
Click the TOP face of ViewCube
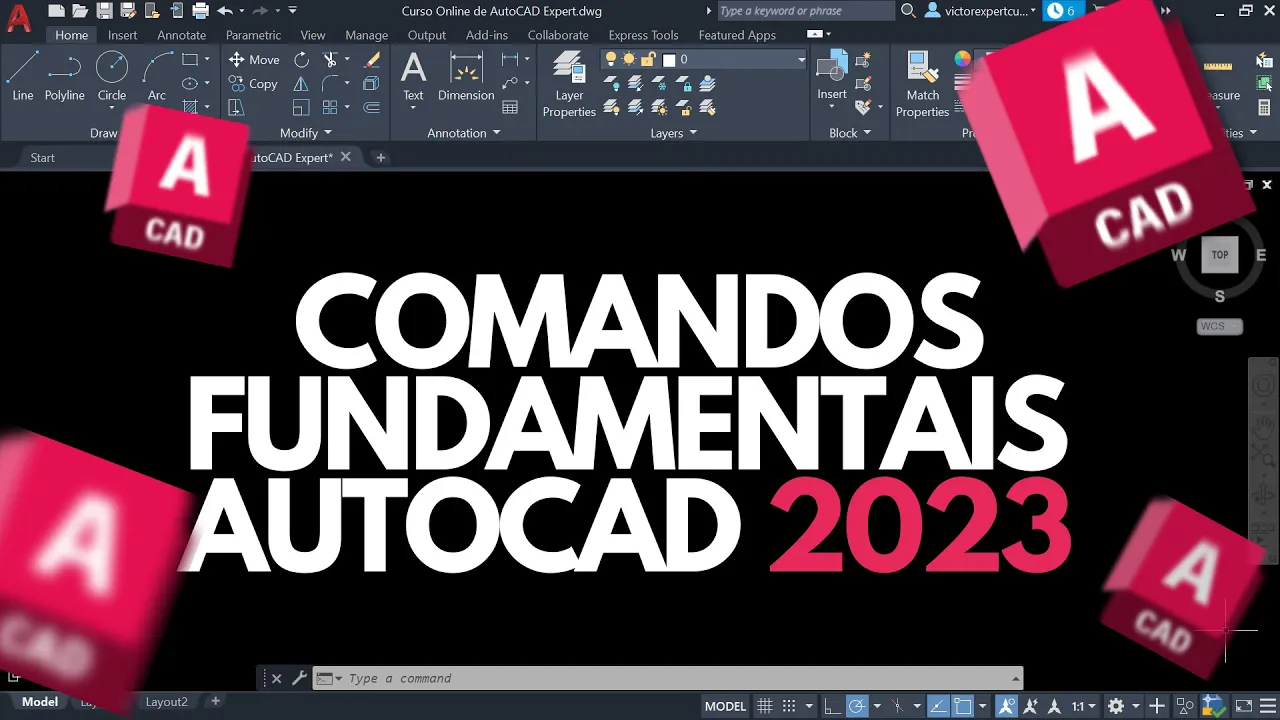[x=1220, y=255]
